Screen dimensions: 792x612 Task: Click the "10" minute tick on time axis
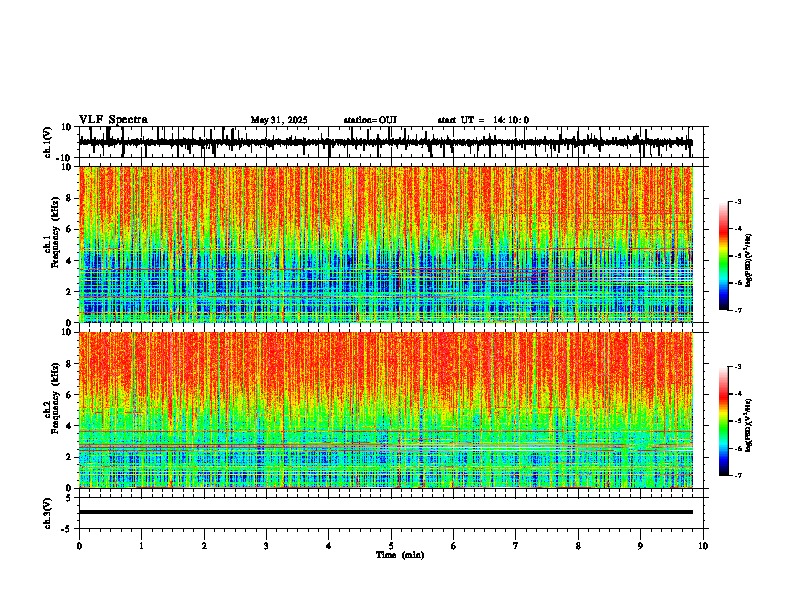[703, 546]
